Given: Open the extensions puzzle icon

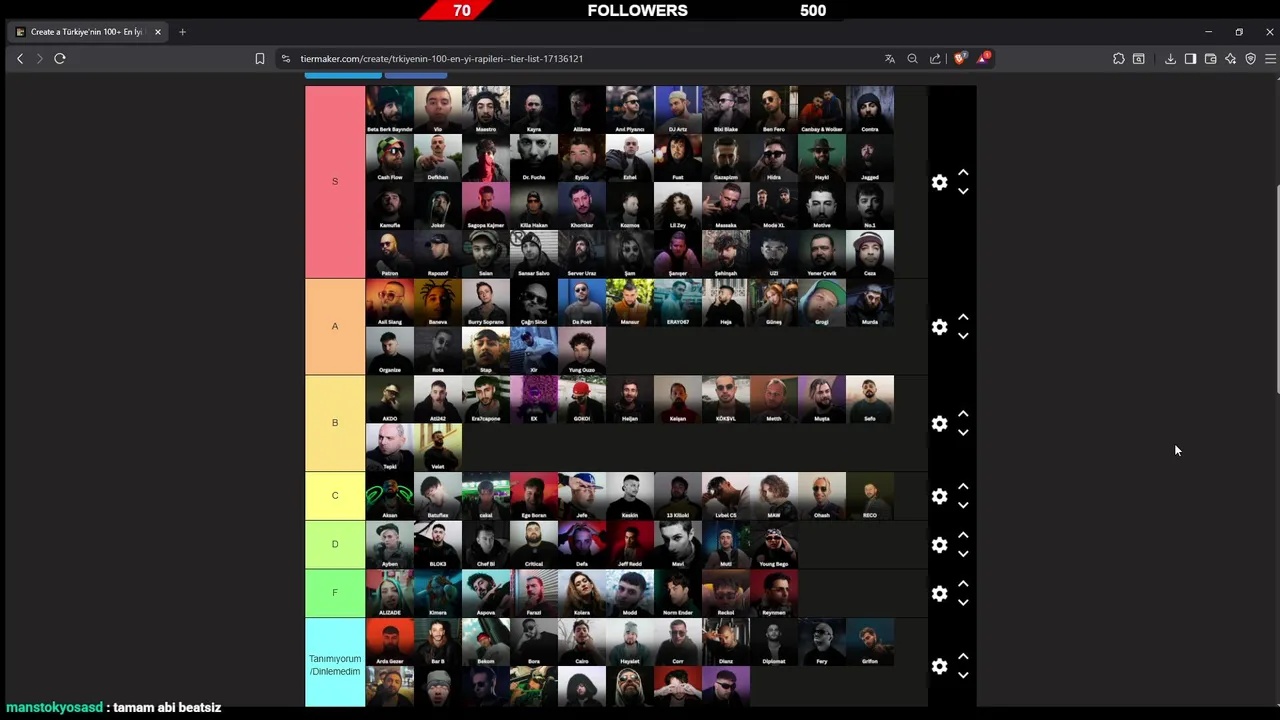Looking at the screenshot, I should (x=1119, y=59).
